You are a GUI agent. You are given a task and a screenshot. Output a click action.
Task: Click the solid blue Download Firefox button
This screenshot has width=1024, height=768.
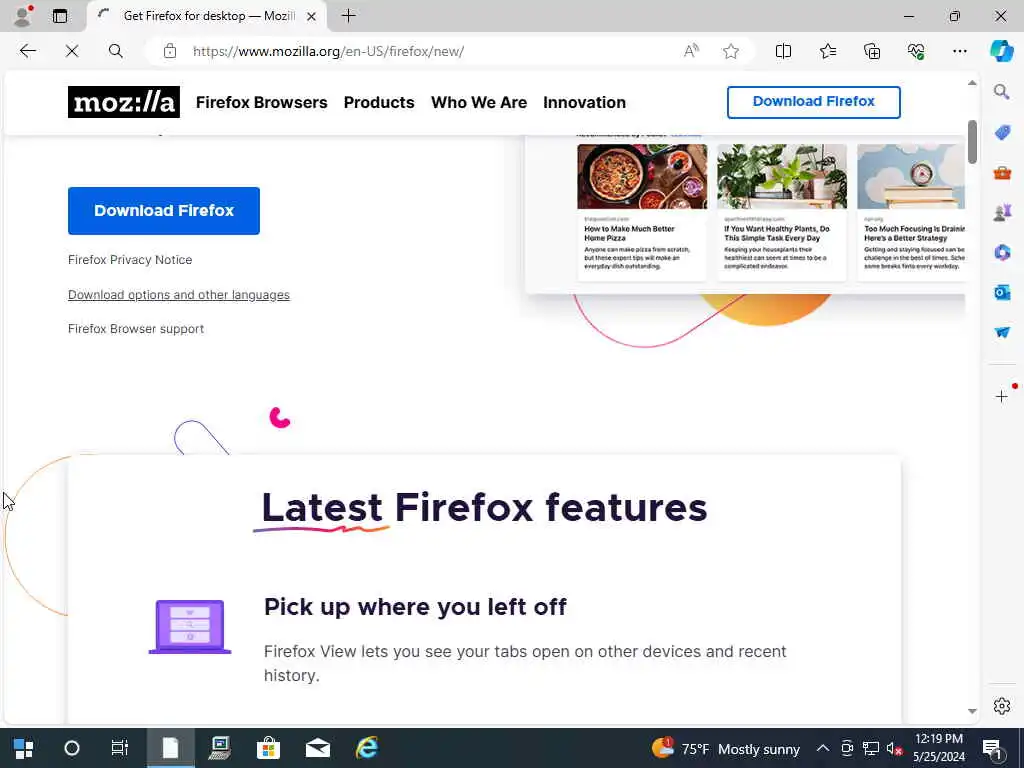coord(164,210)
